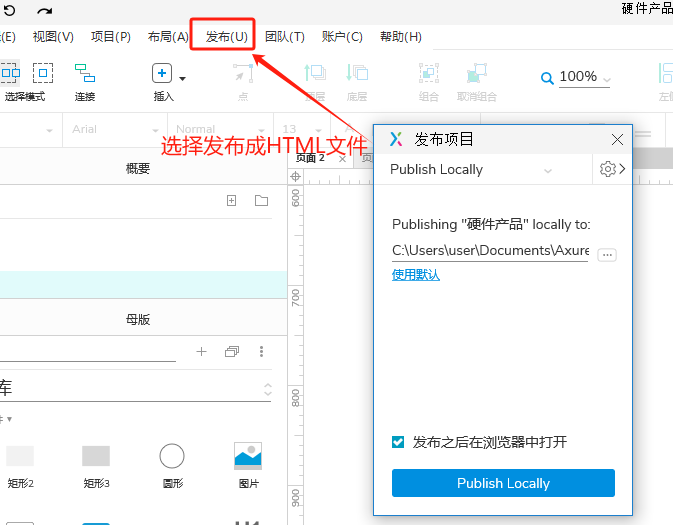
Task: Select the 图片 image widget
Action: (x=248, y=466)
